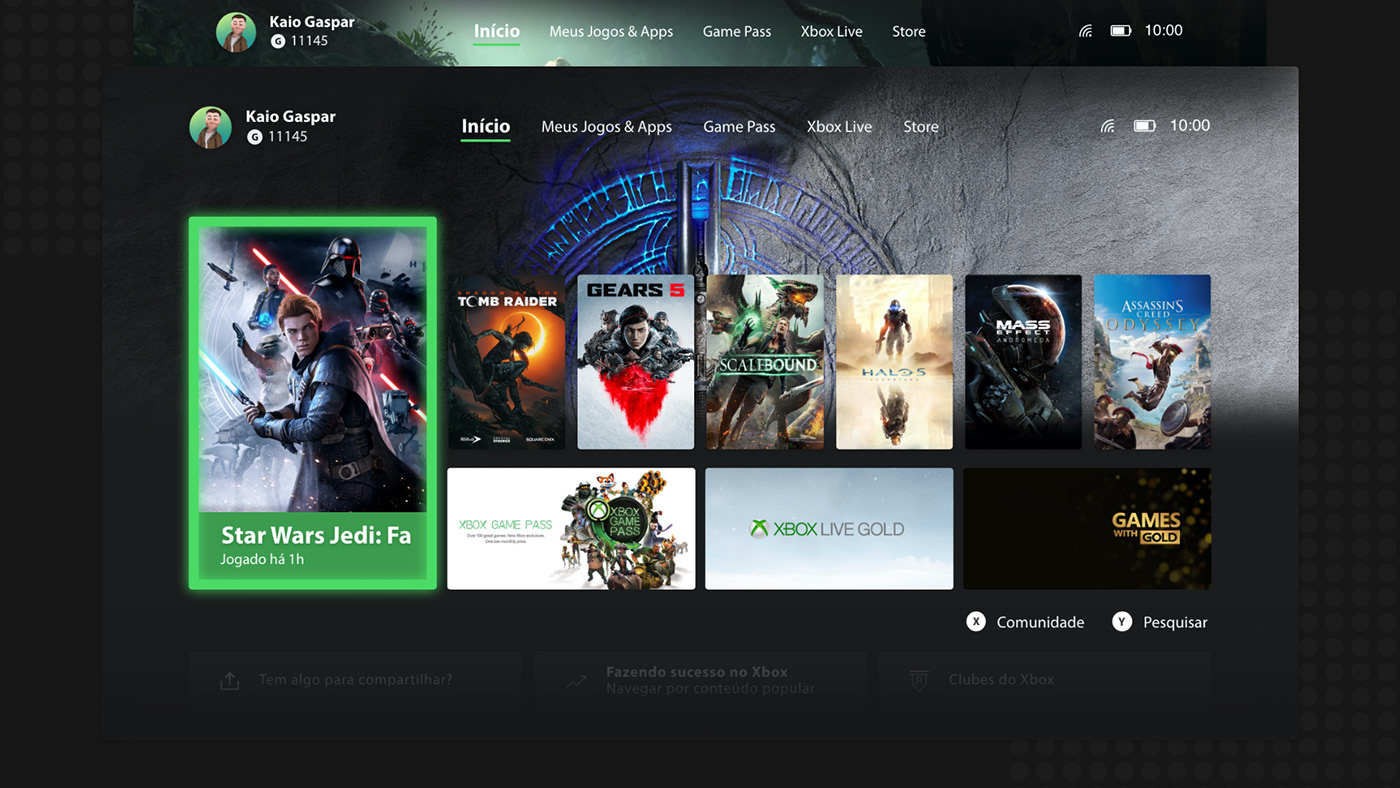The height and width of the screenshot is (788, 1400).
Task: Select Início in the background top bar
Action: coord(497,31)
